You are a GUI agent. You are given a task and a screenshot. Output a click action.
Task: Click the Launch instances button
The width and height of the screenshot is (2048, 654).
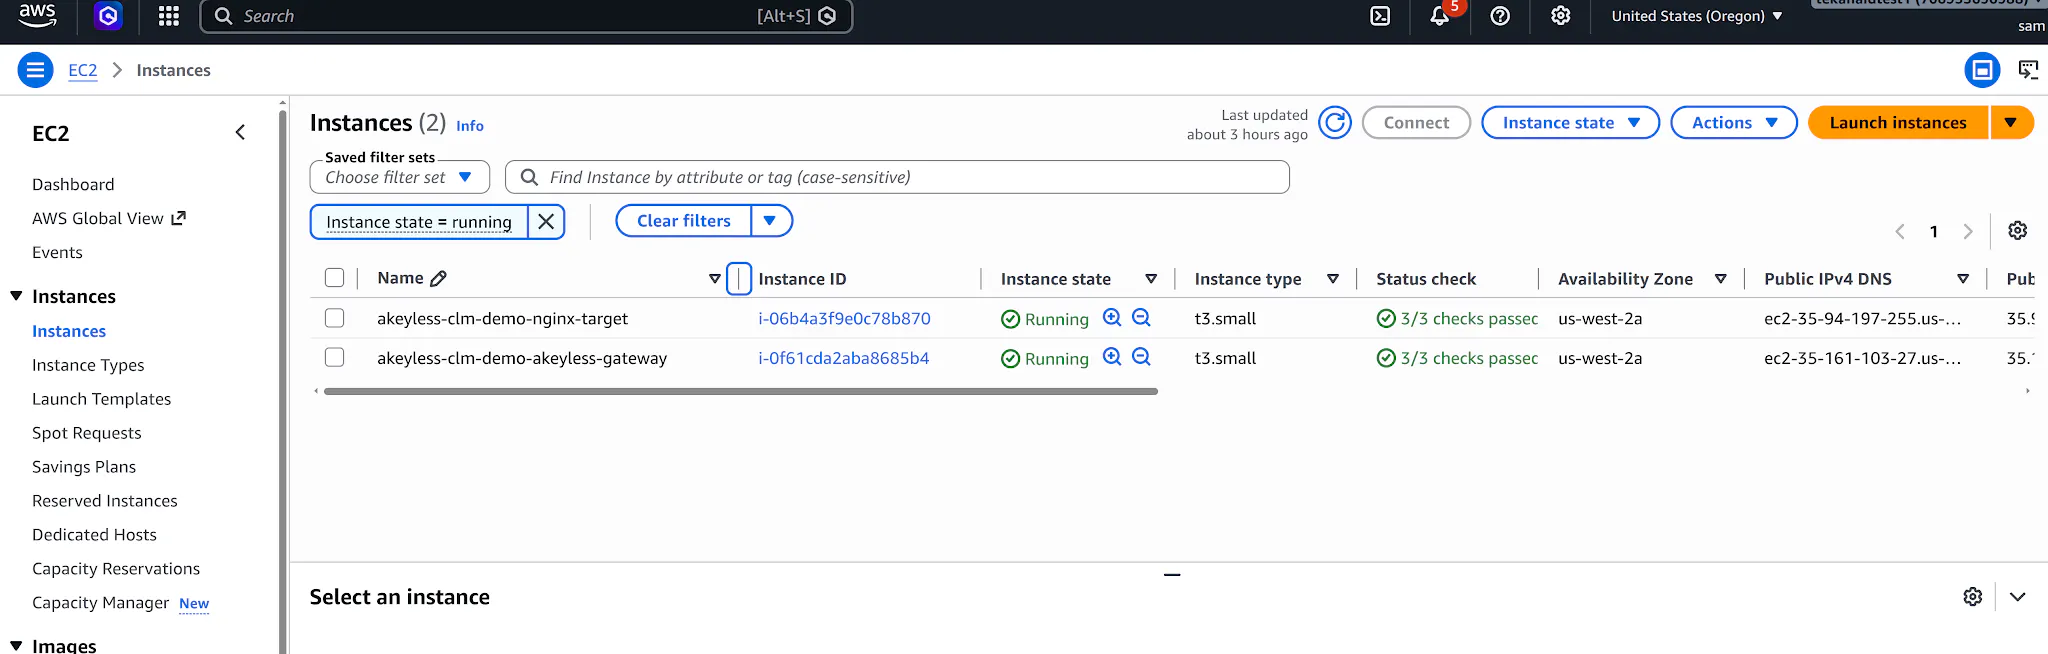(x=1898, y=123)
